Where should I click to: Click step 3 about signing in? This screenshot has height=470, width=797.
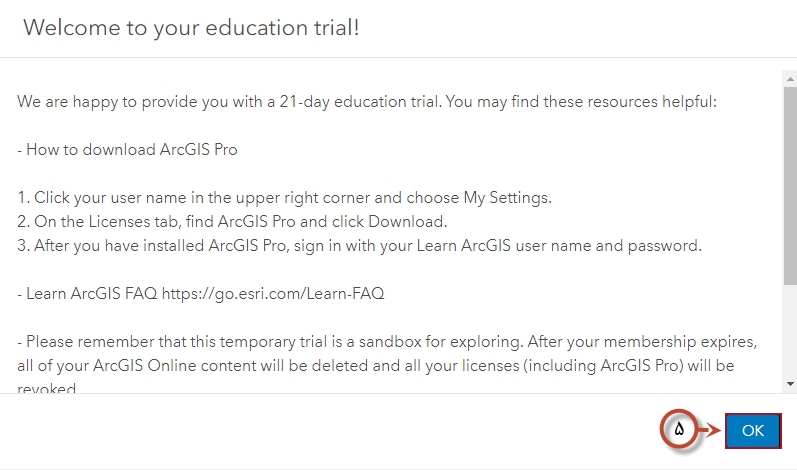pyautogui.click(x=360, y=246)
